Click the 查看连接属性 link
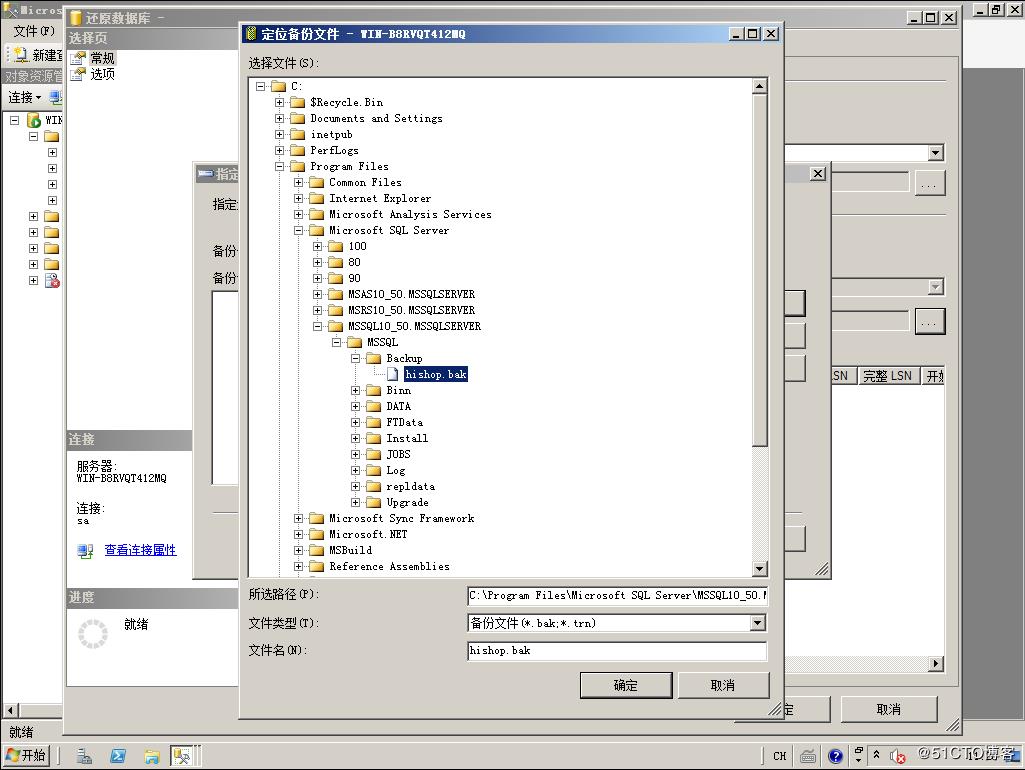The width and height of the screenshot is (1025, 770). point(140,550)
